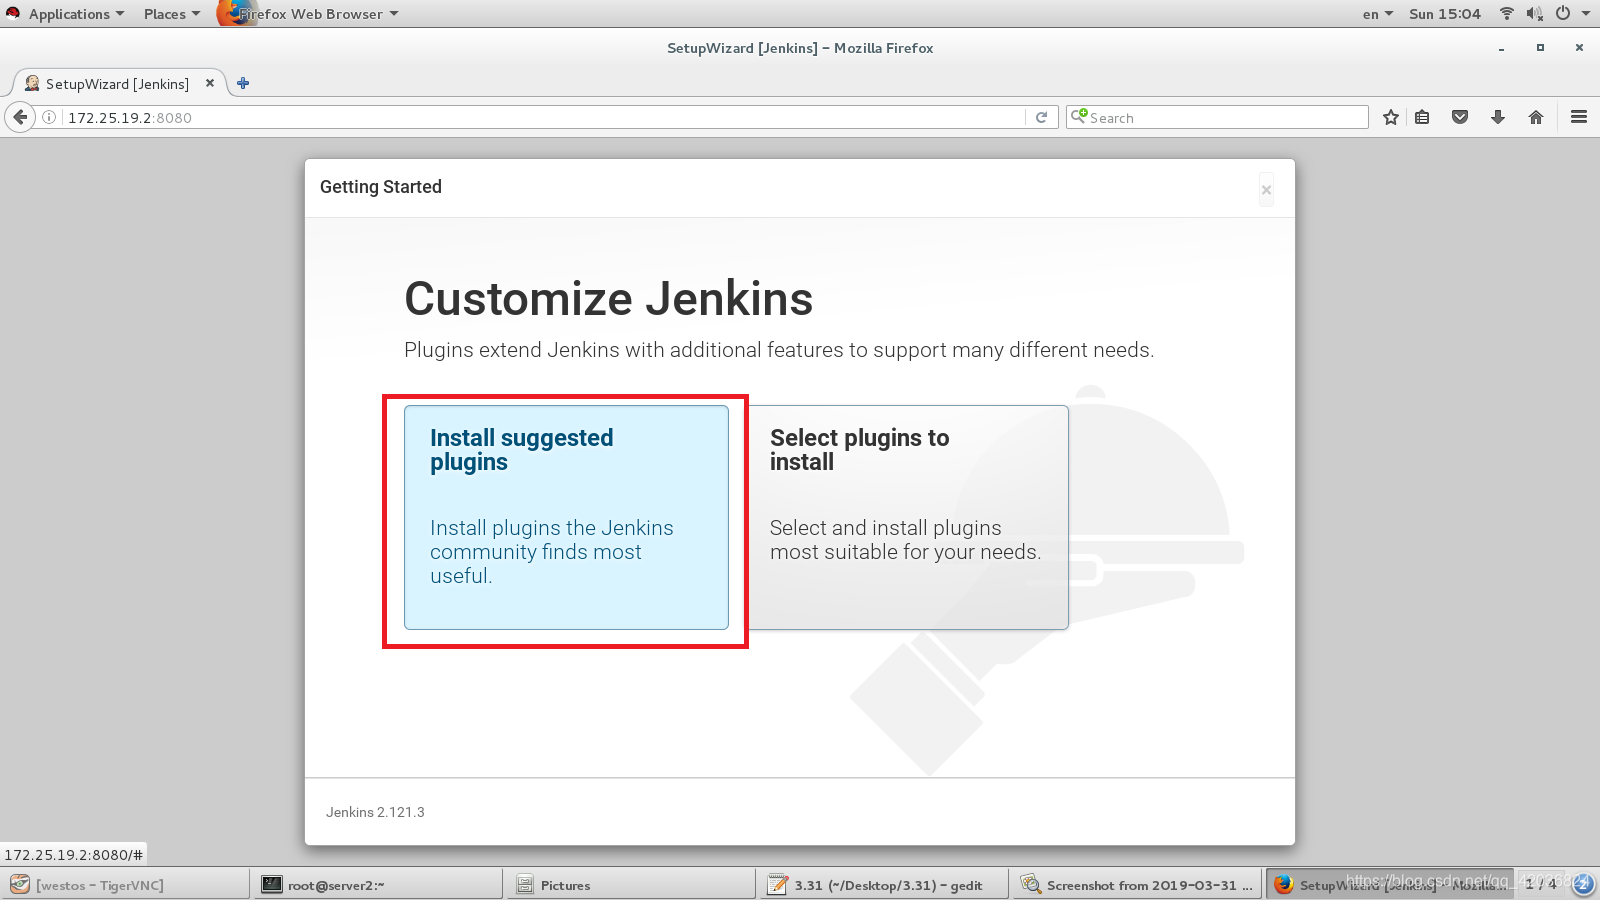Click the volume speaker icon
The height and width of the screenshot is (900, 1600).
[1534, 13]
